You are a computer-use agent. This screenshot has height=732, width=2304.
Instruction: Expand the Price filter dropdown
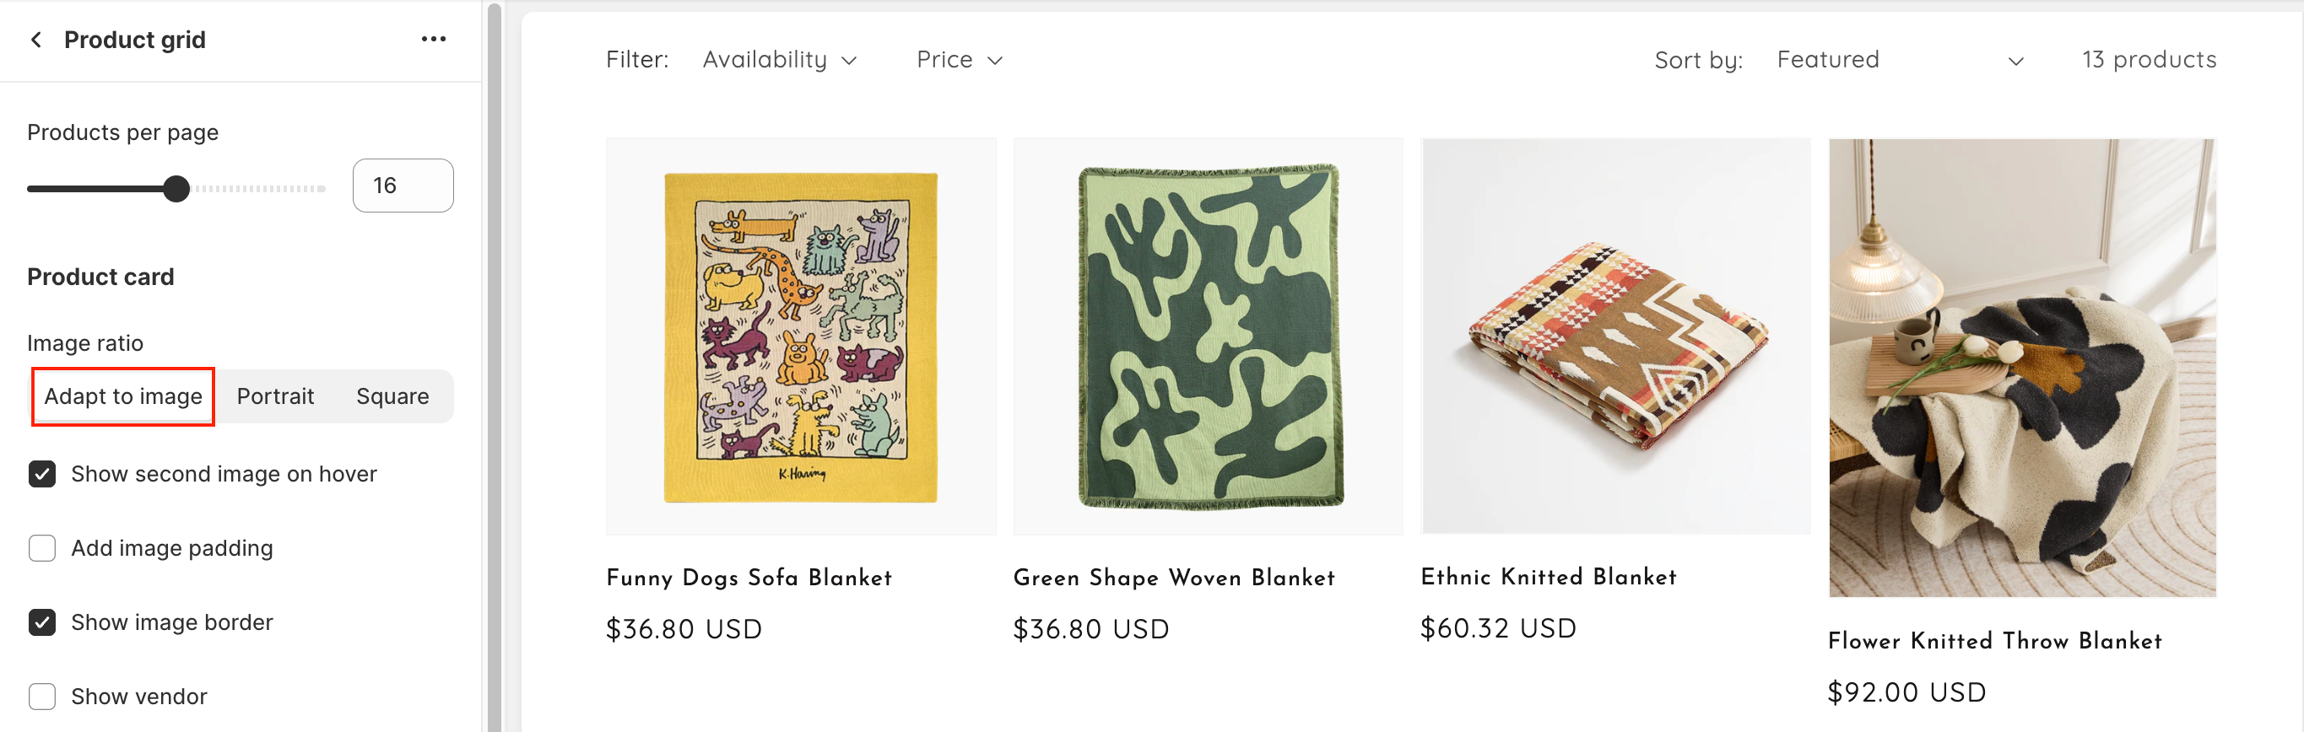[x=959, y=60]
